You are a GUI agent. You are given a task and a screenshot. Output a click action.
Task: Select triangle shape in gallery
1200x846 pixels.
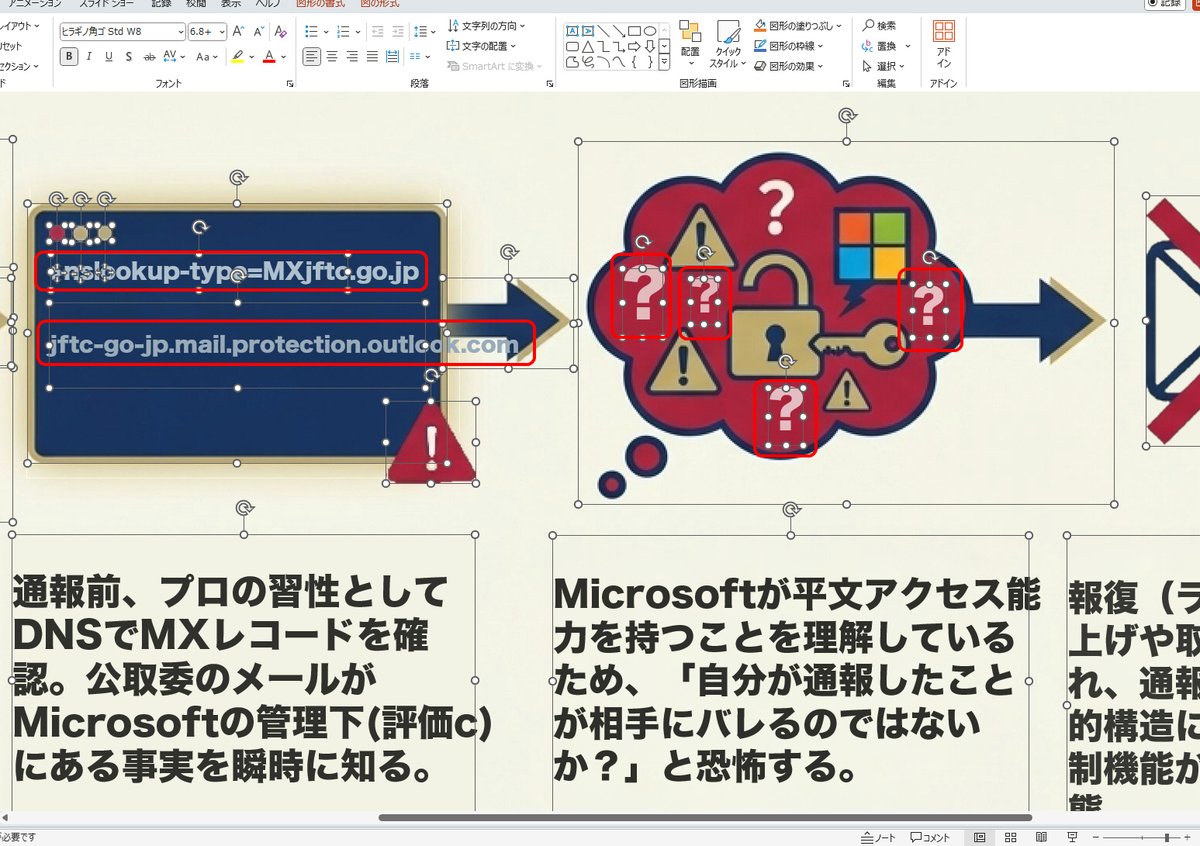coord(589,46)
